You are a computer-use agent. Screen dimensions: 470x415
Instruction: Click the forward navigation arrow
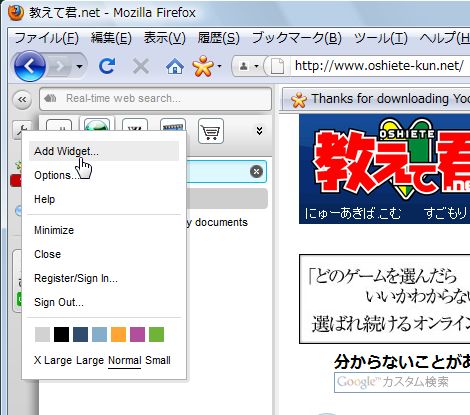(61, 67)
